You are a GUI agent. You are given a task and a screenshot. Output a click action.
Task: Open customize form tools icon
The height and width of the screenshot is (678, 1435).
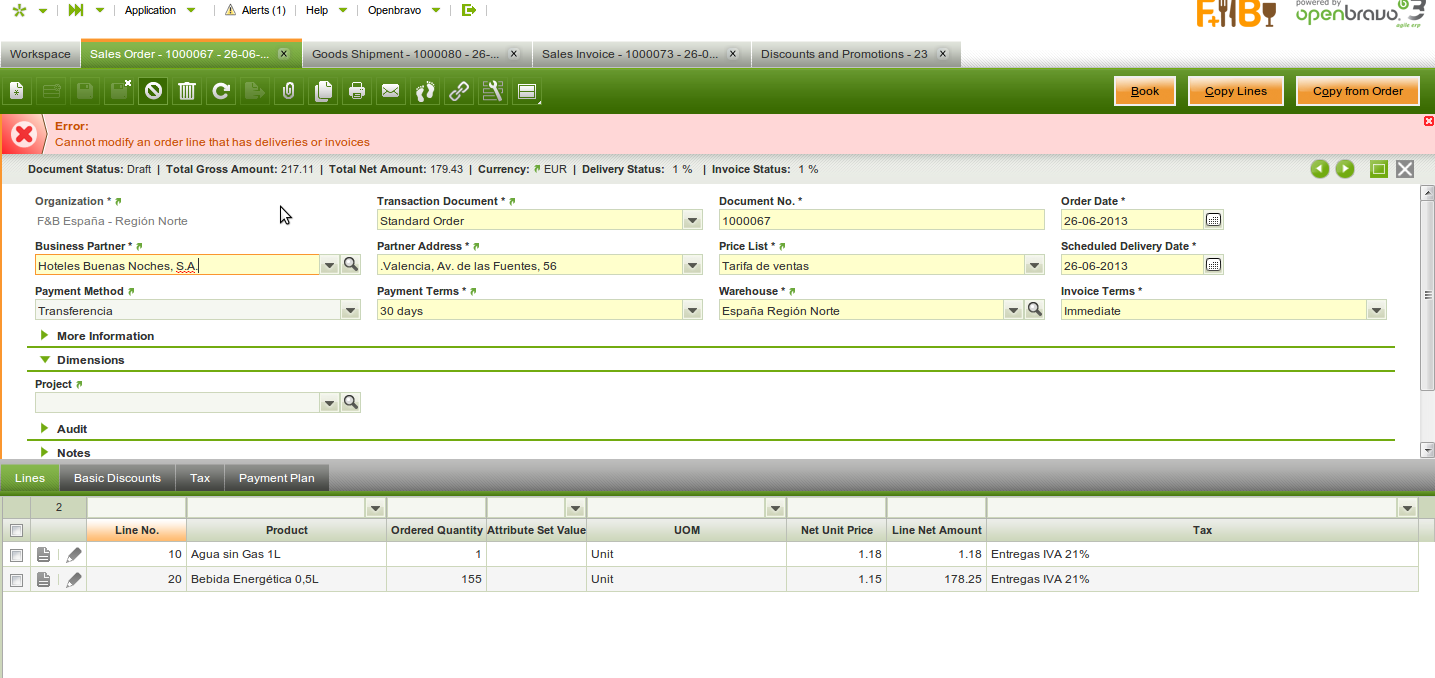coord(493,92)
